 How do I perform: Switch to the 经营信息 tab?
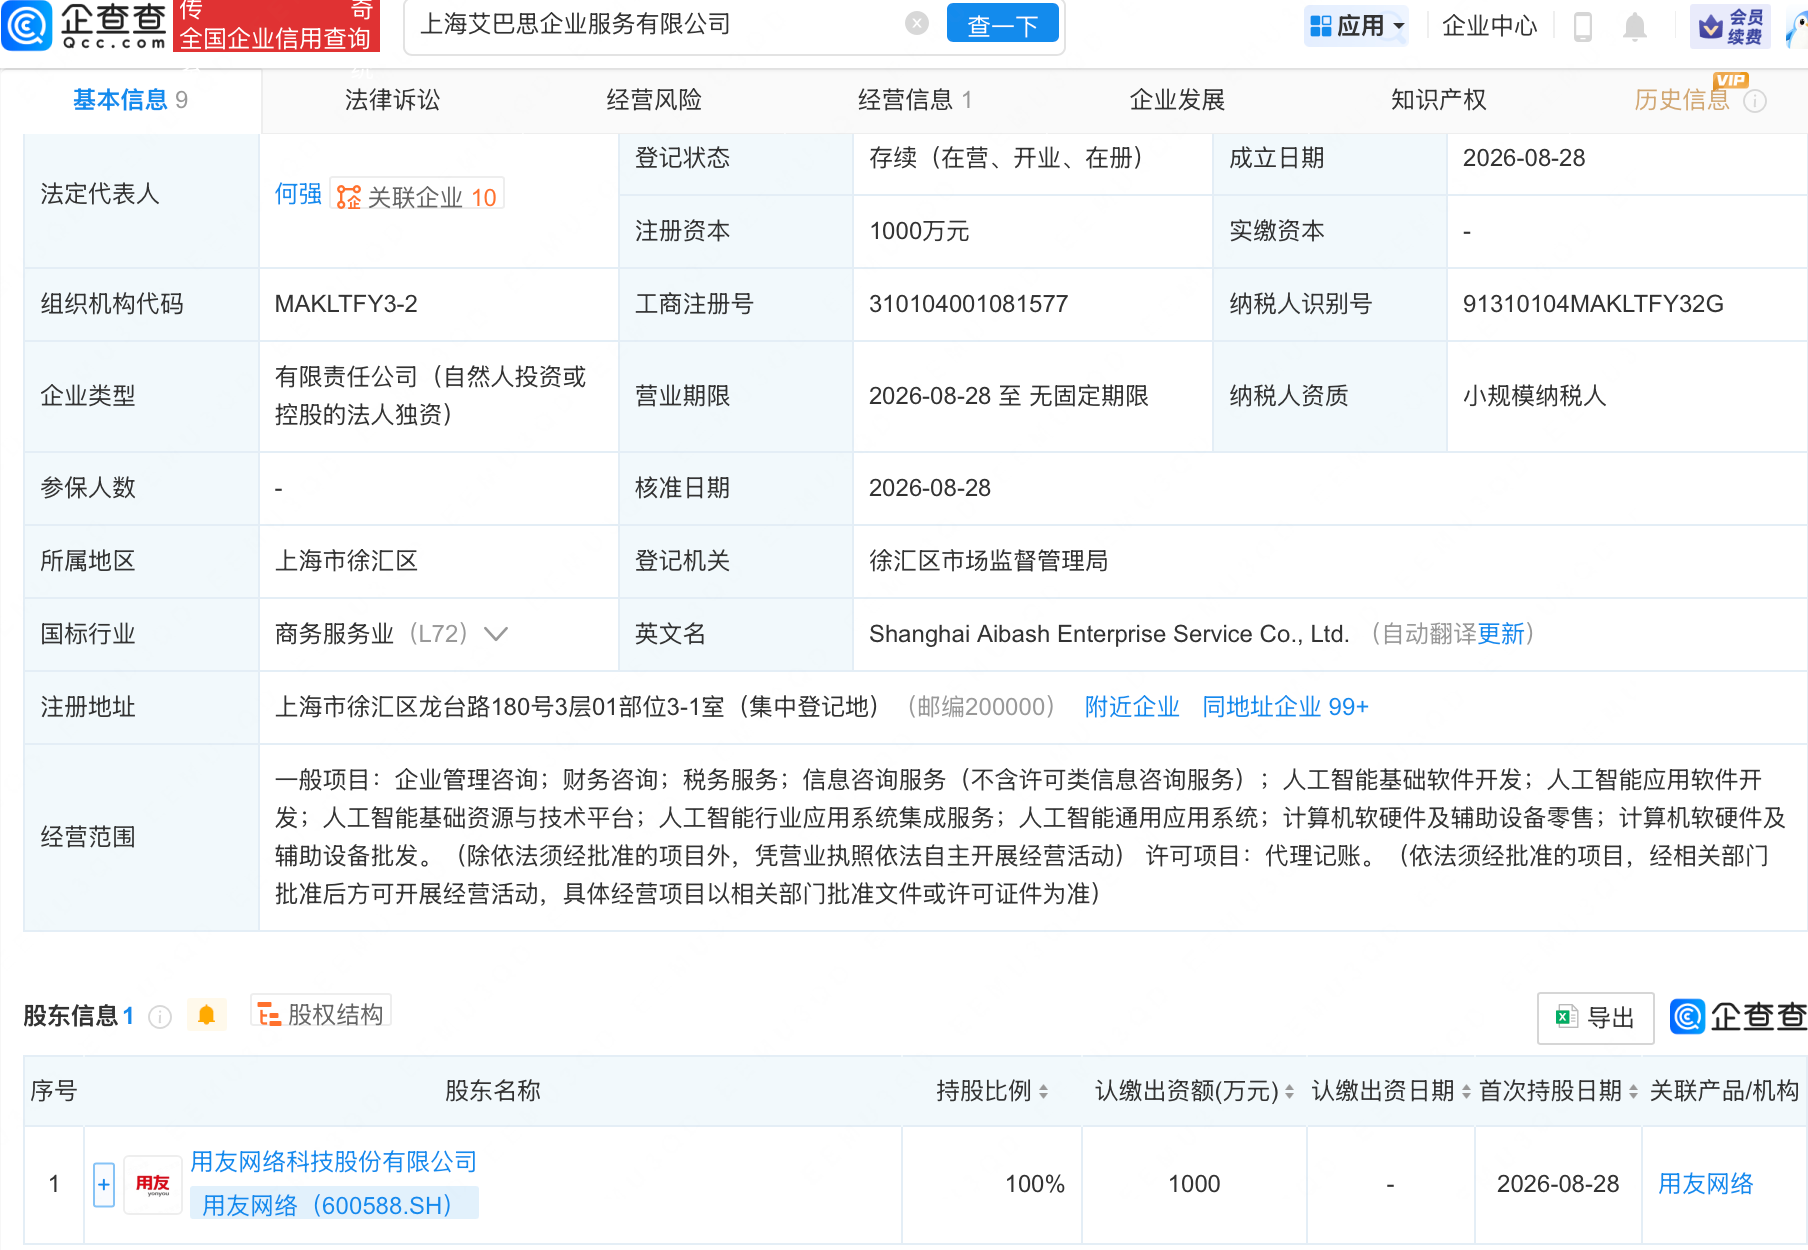coord(915,100)
